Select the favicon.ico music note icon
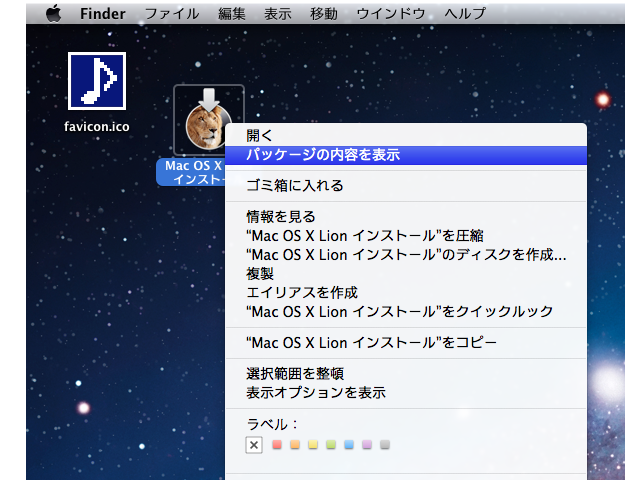This screenshot has height=480, width=632. [x=97, y=81]
